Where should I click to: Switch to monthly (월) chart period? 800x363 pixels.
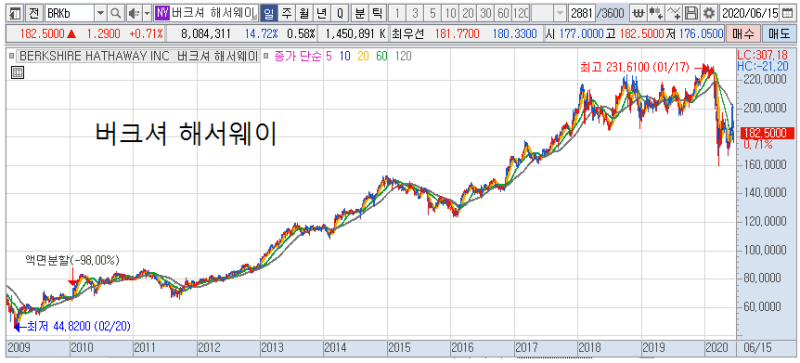coord(304,13)
